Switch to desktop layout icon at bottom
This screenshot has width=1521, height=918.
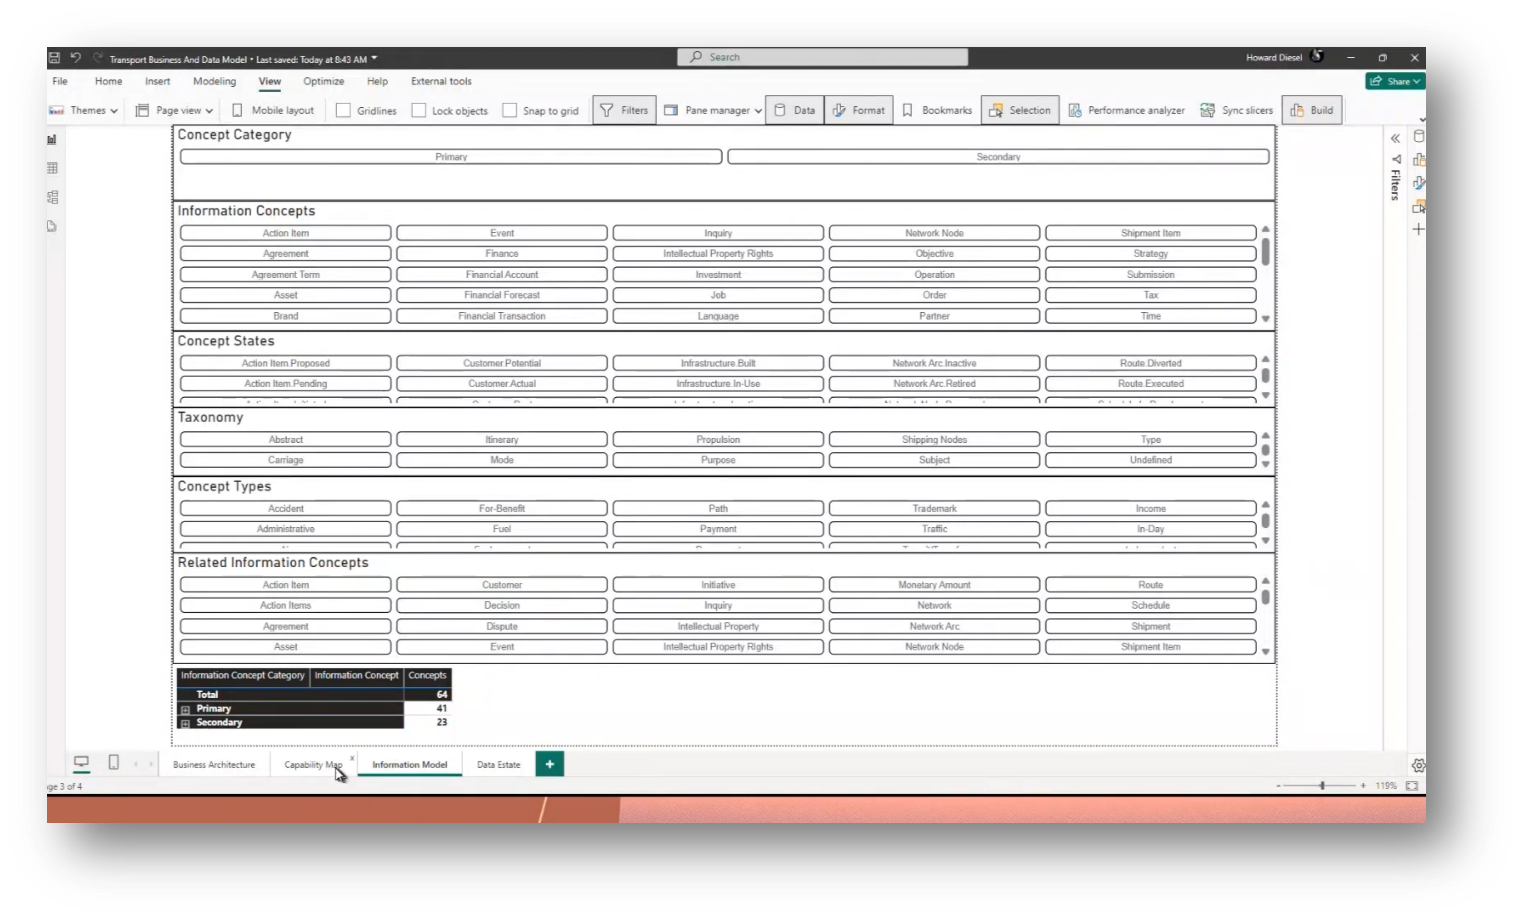click(82, 763)
